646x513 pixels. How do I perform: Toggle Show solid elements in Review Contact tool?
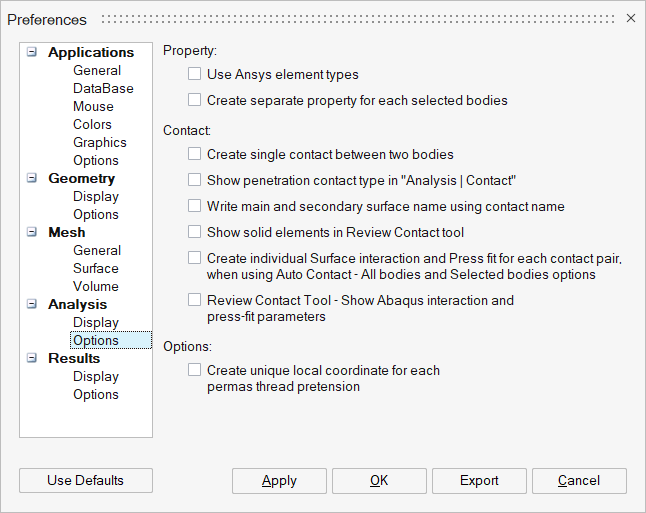click(194, 233)
